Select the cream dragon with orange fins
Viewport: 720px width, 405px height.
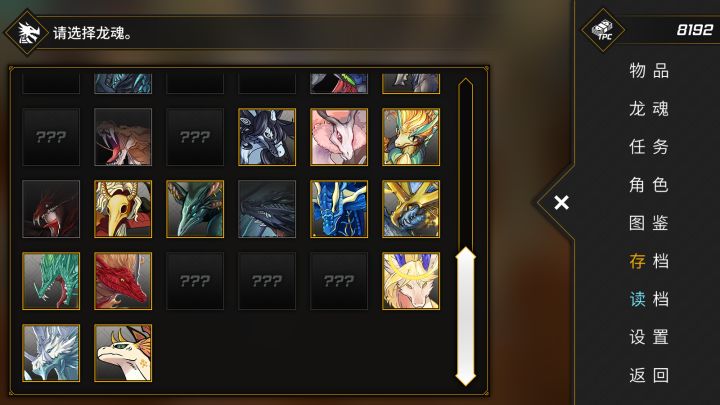click(123, 353)
